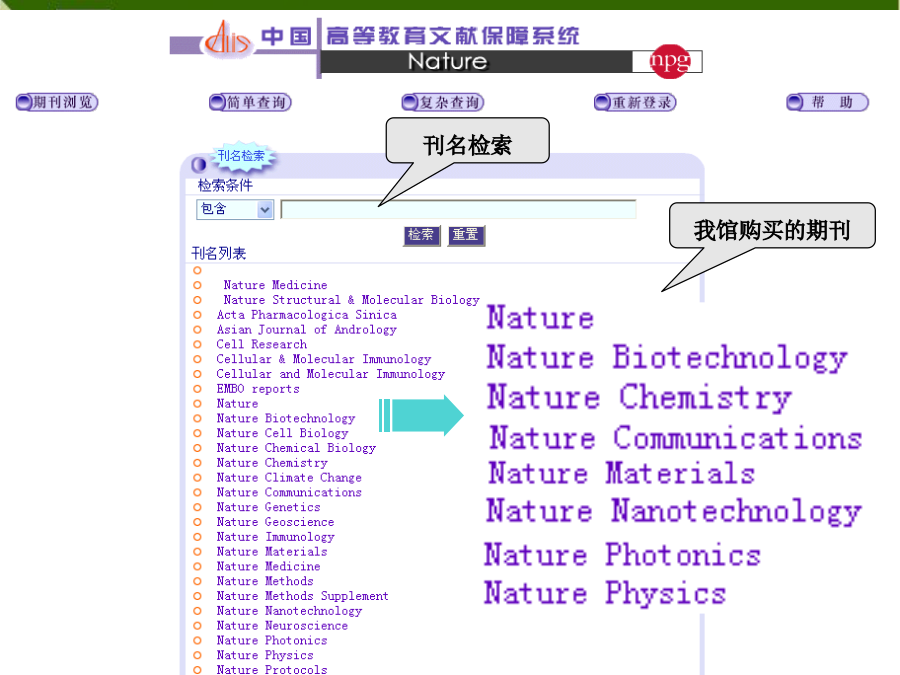
Task: Open EMBO reports journal link
Action: coord(258,389)
